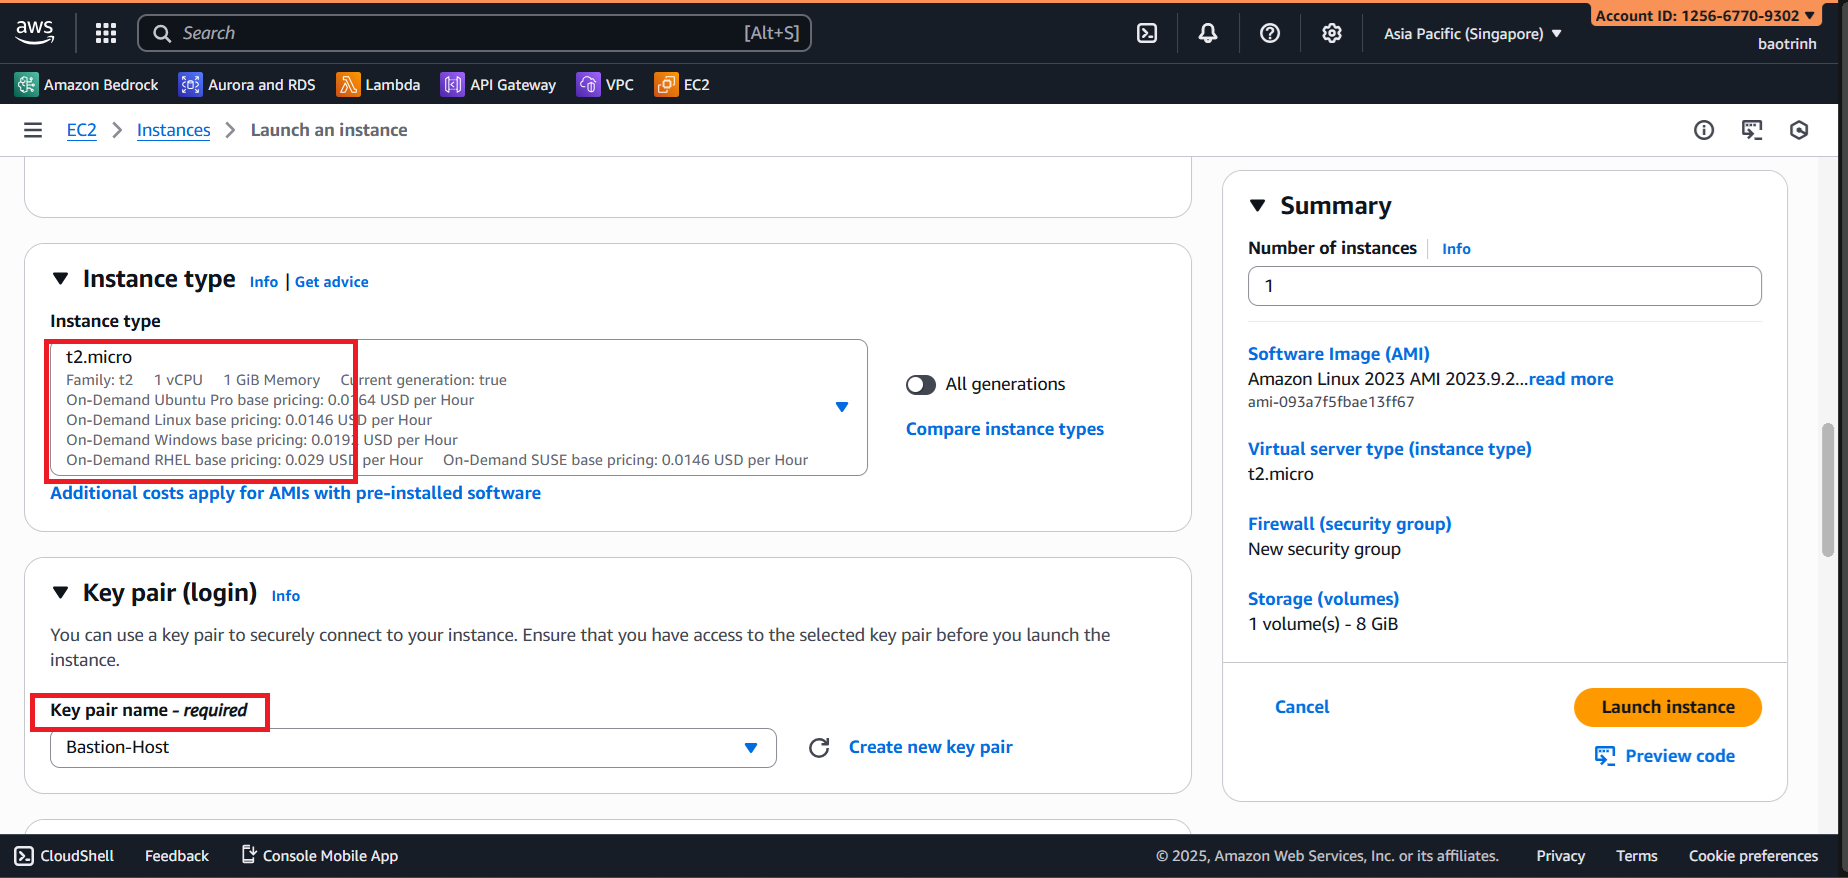1848x878 pixels.
Task: Open CloudShell from the top bar icon
Action: coord(1147,33)
